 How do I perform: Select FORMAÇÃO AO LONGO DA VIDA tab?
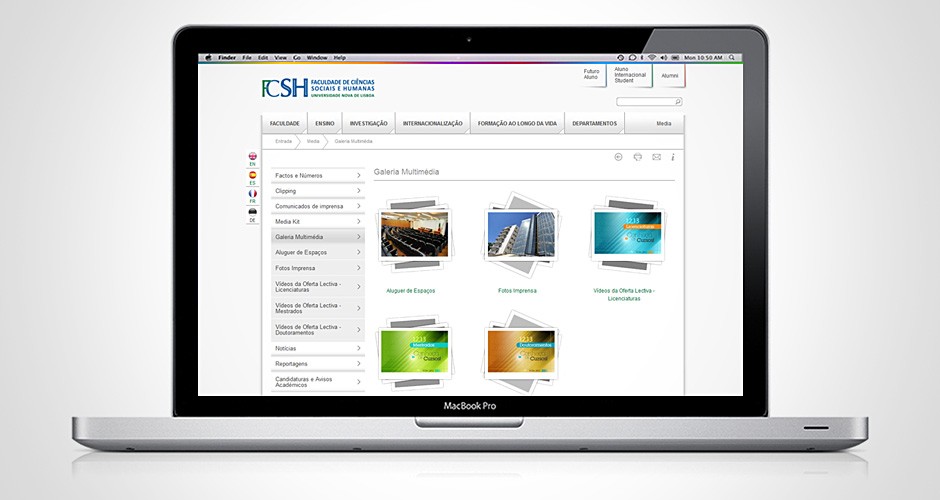[517, 124]
